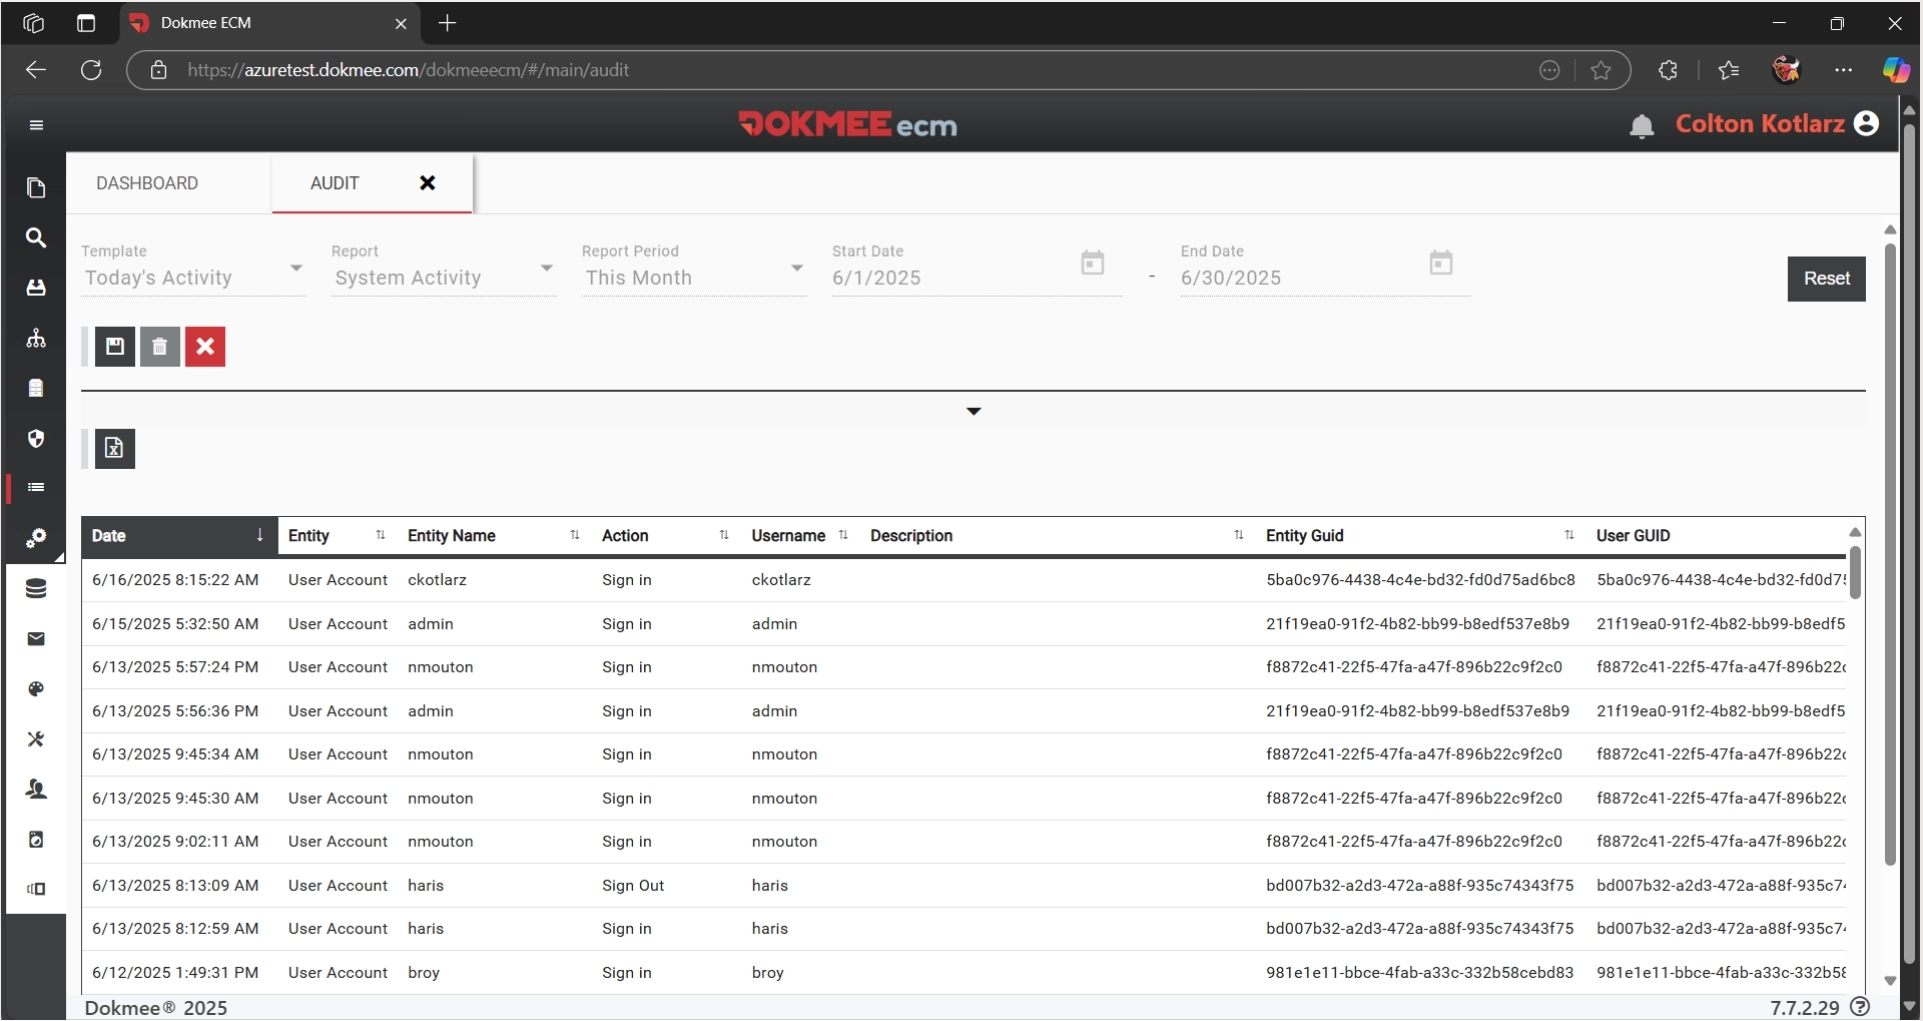
Task: Export the audit results to Excel
Action: point(115,449)
